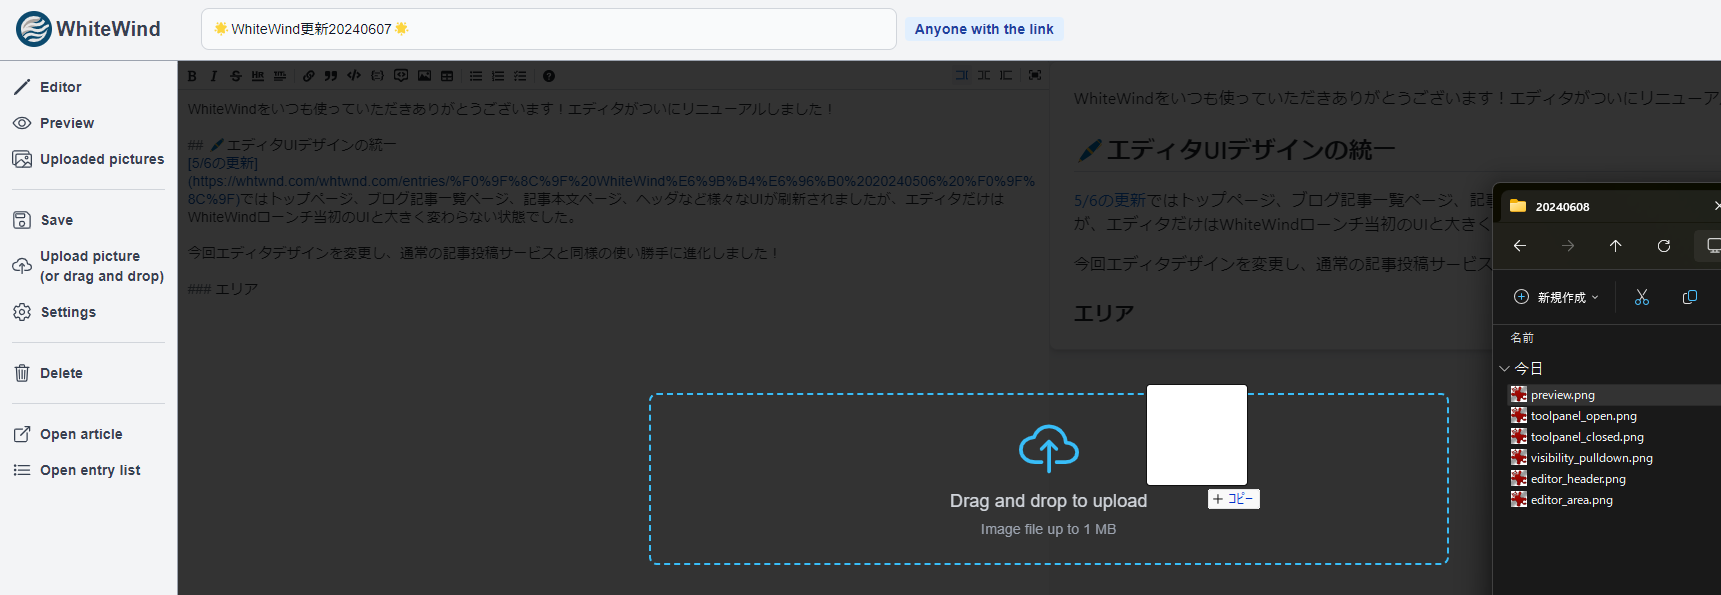The width and height of the screenshot is (1721, 595).
Task: Toggle bold formatting in editor toolbar
Action: click(192, 76)
